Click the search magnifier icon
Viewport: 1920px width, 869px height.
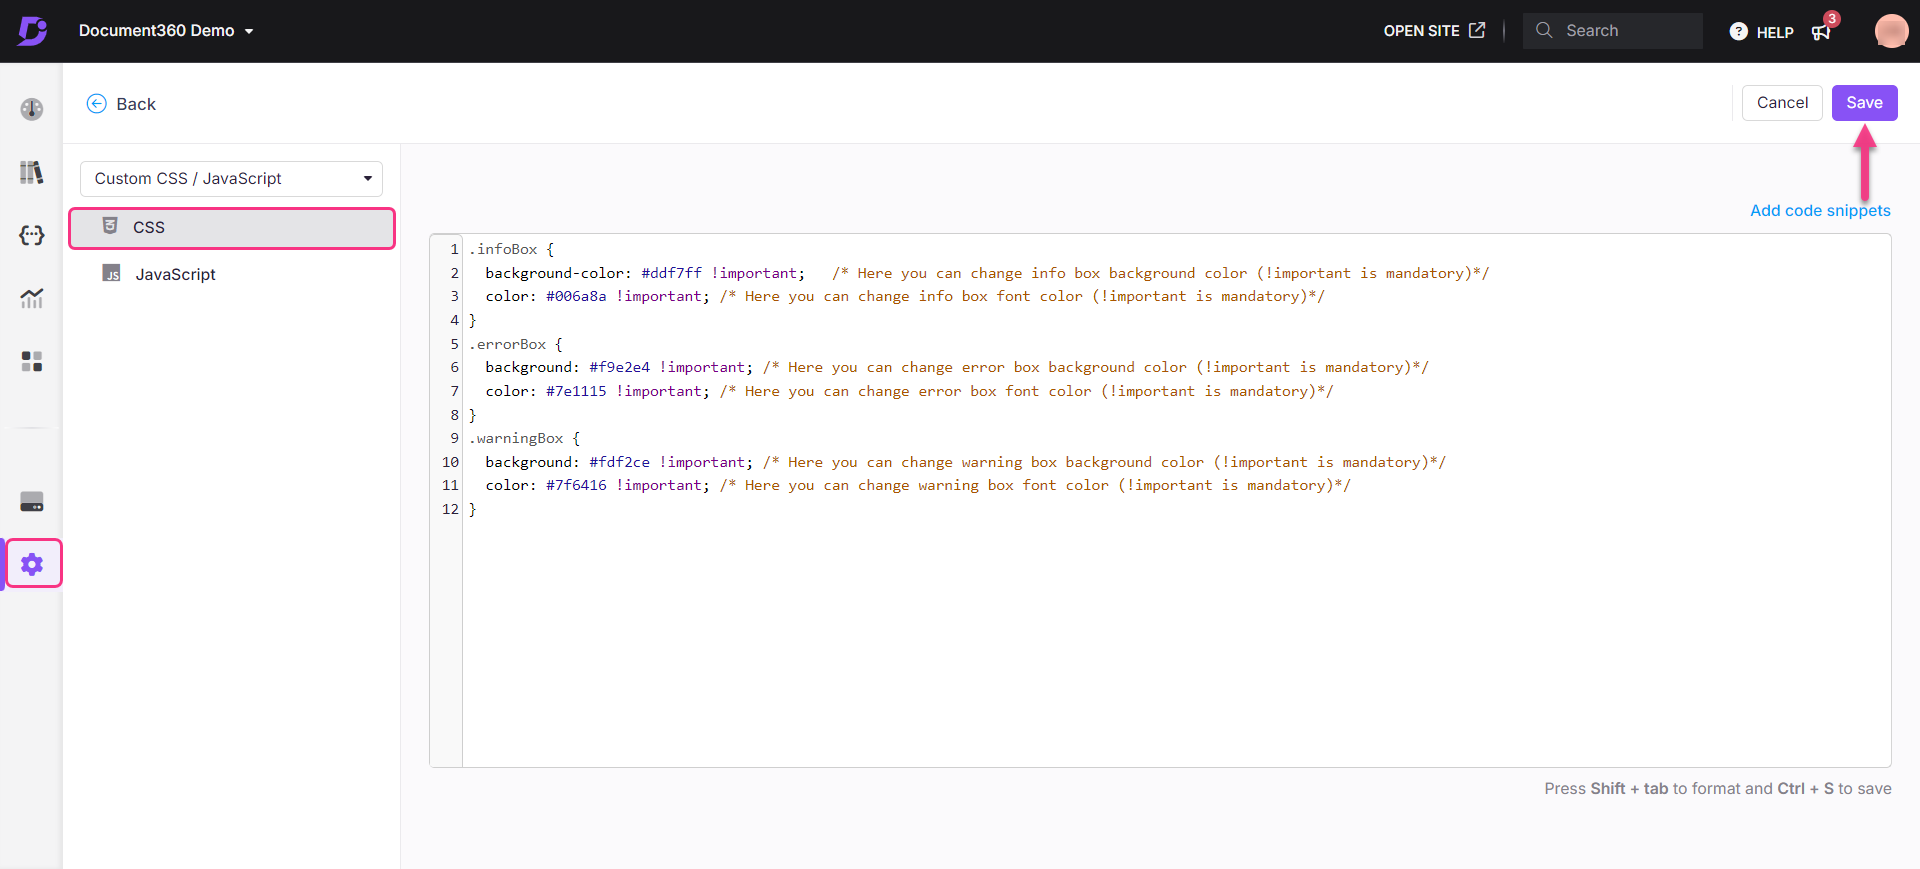click(x=1544, y=30)
